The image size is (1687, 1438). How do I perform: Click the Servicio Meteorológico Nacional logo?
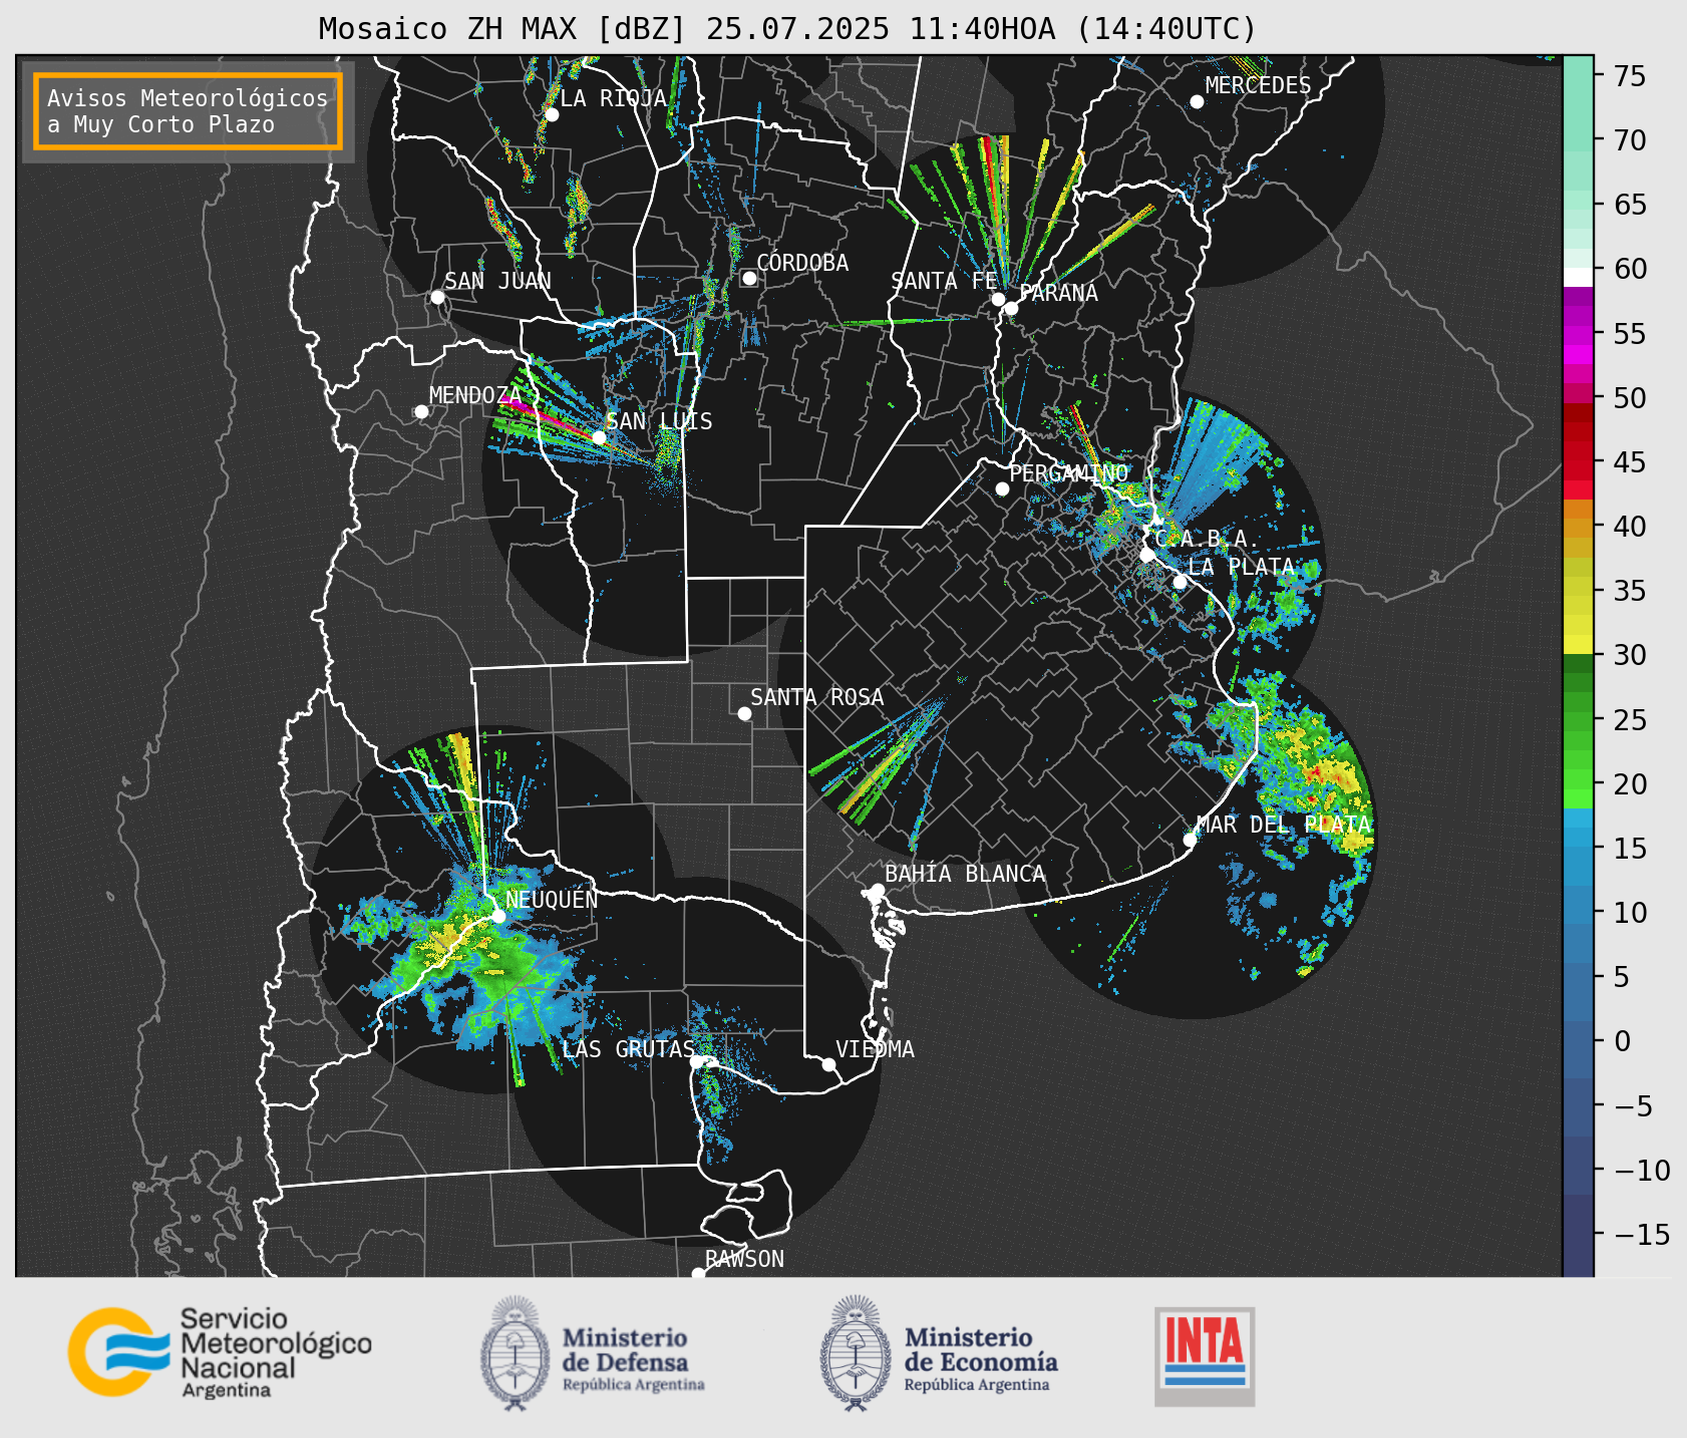219,1352
